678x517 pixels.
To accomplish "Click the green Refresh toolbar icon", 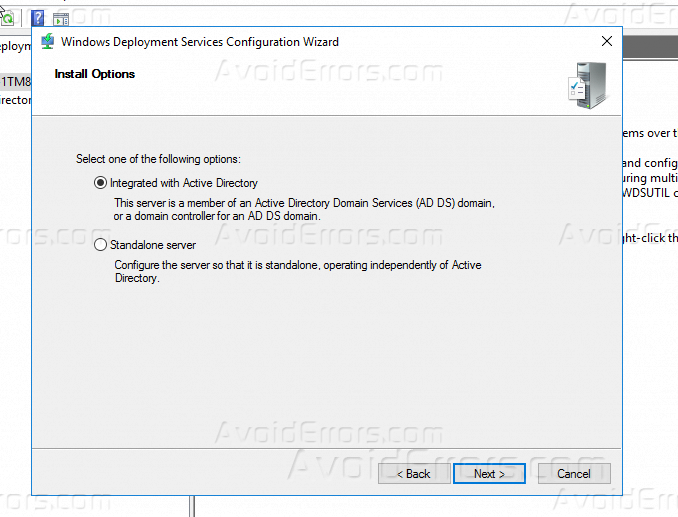I will tap(7, 18).
